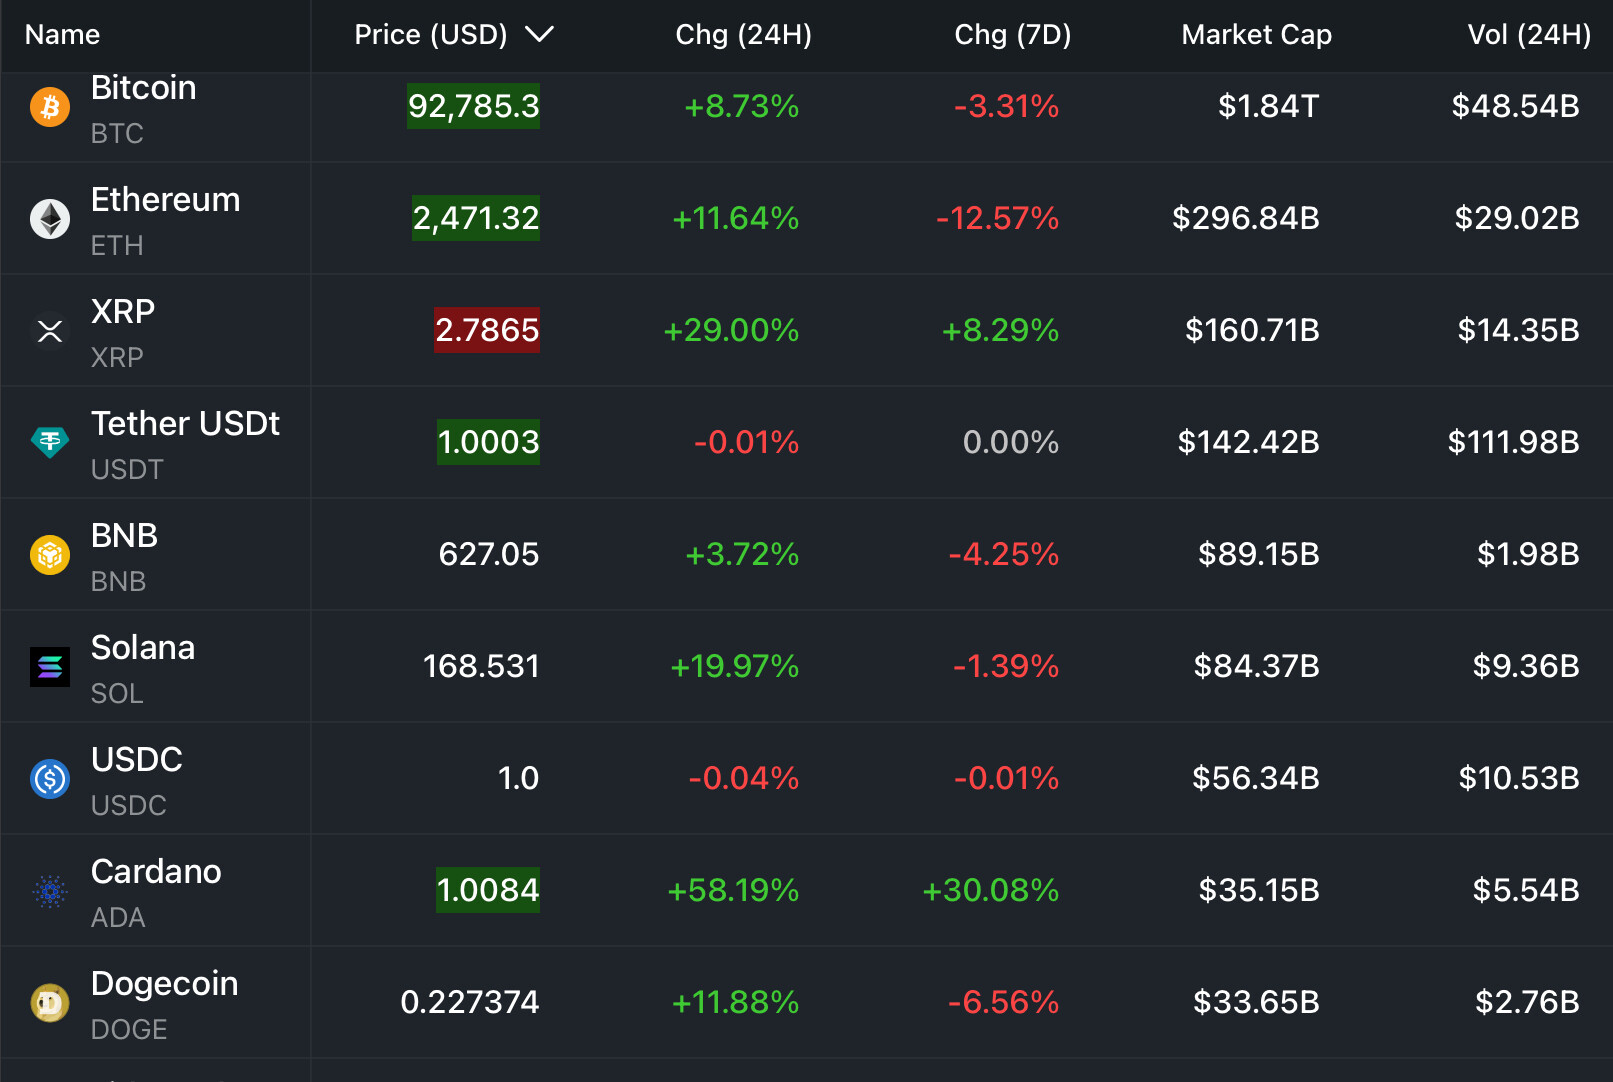Open the XRP coin name link
1613x1082 pixels.
pyautogui.click(x=123, y=312)
